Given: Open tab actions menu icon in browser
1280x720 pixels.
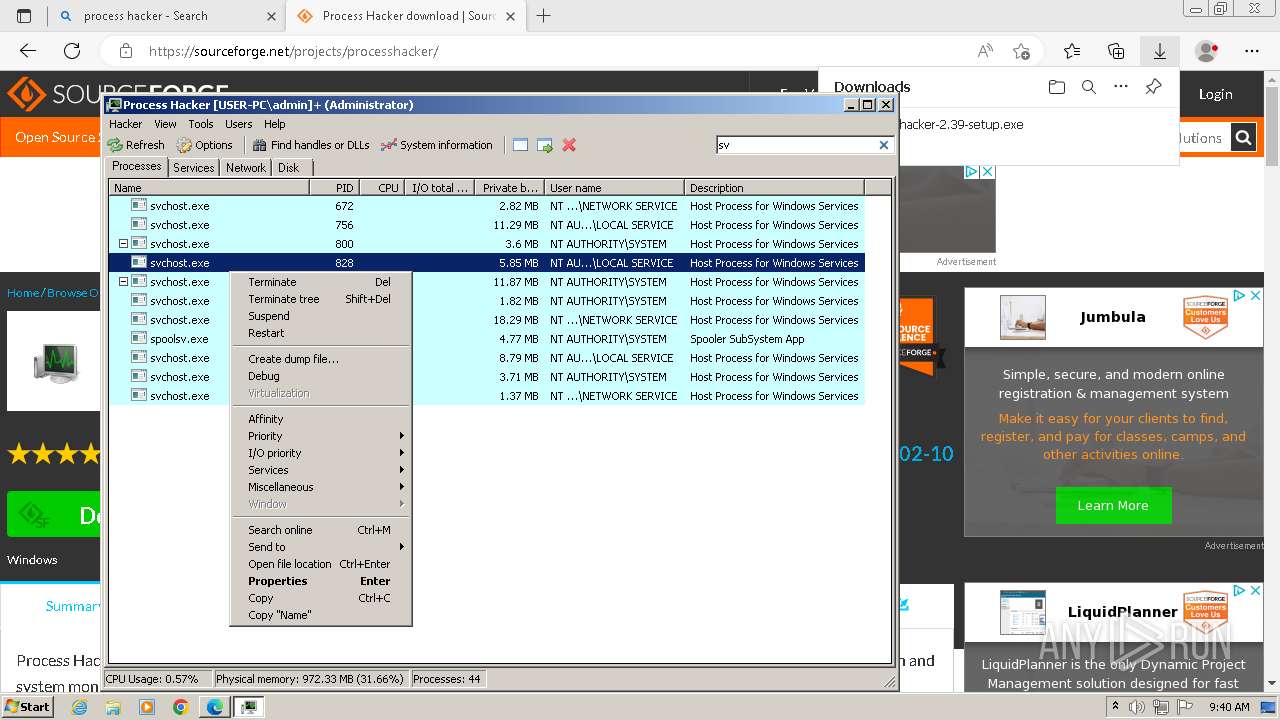Looking at the screenshot, I should 24,16.
